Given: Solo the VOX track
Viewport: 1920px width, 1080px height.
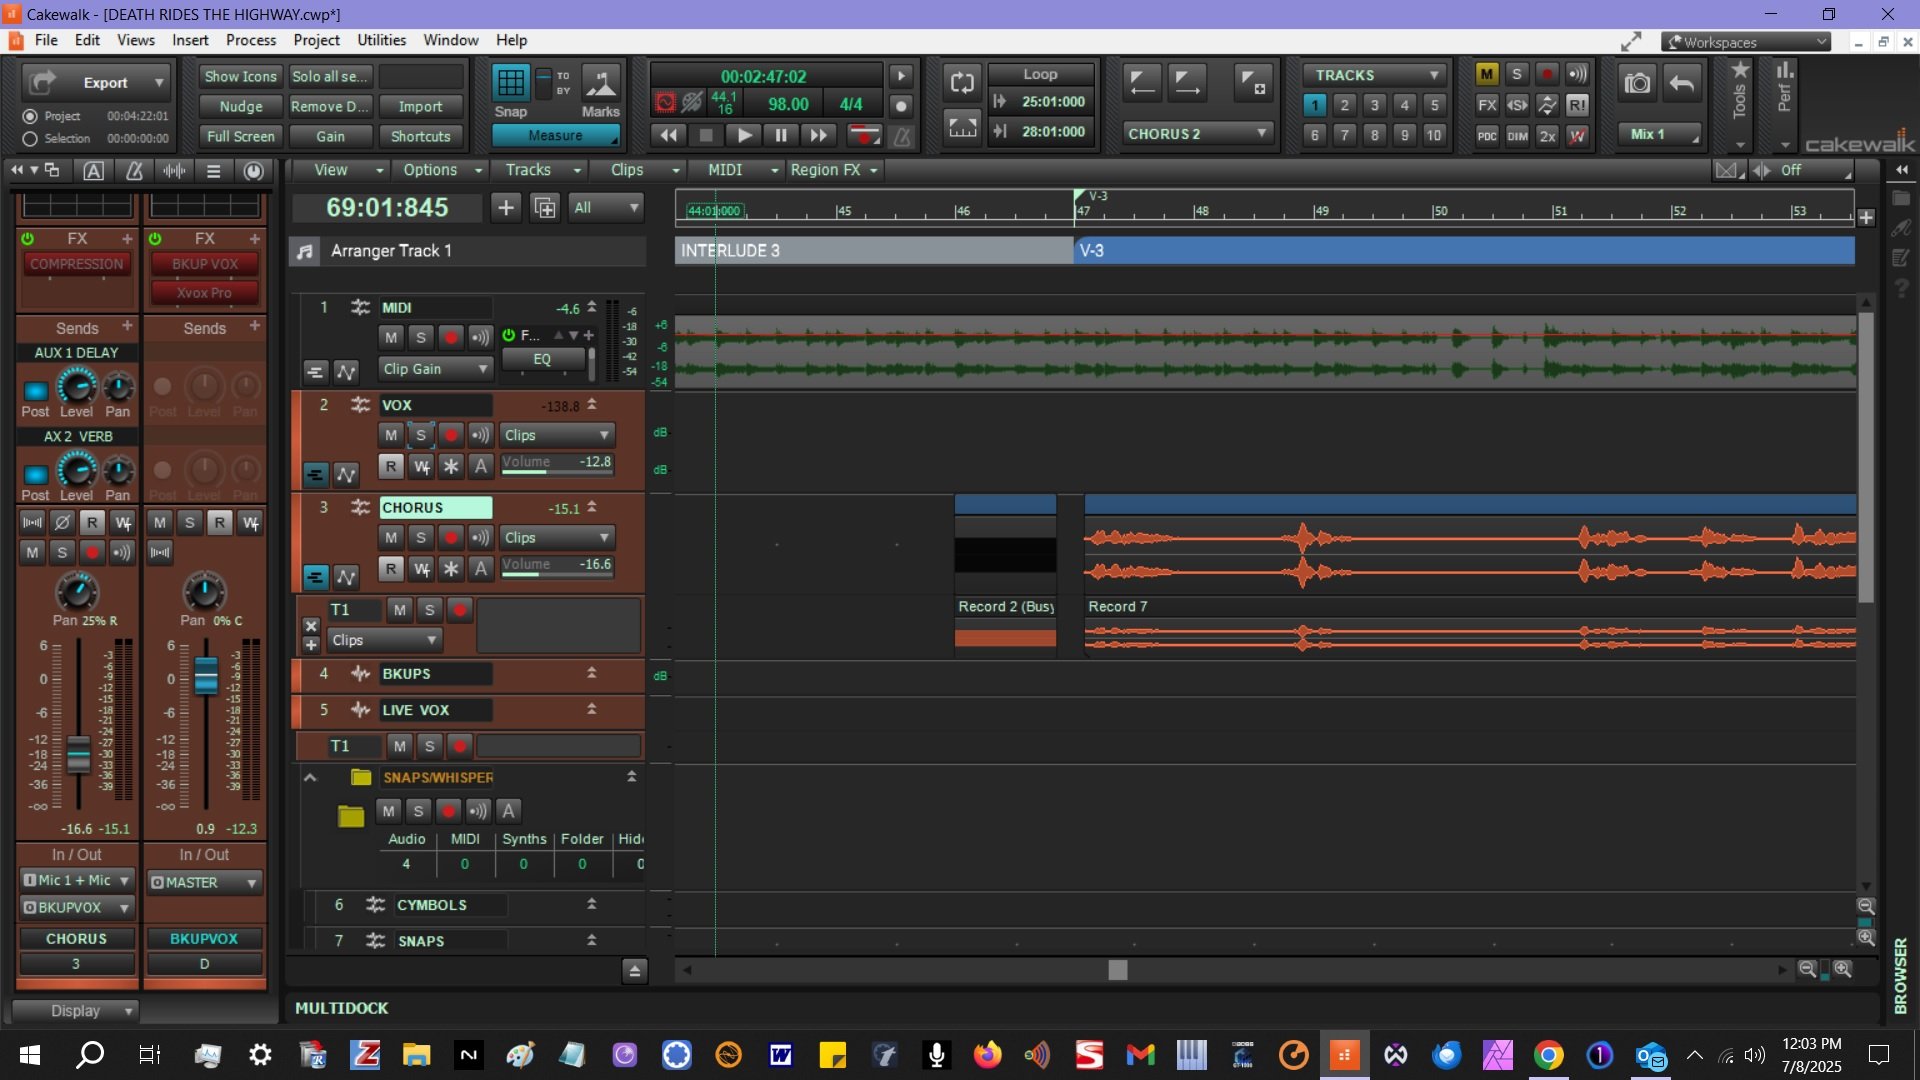Looking at the screenshot, I should 421,434.
